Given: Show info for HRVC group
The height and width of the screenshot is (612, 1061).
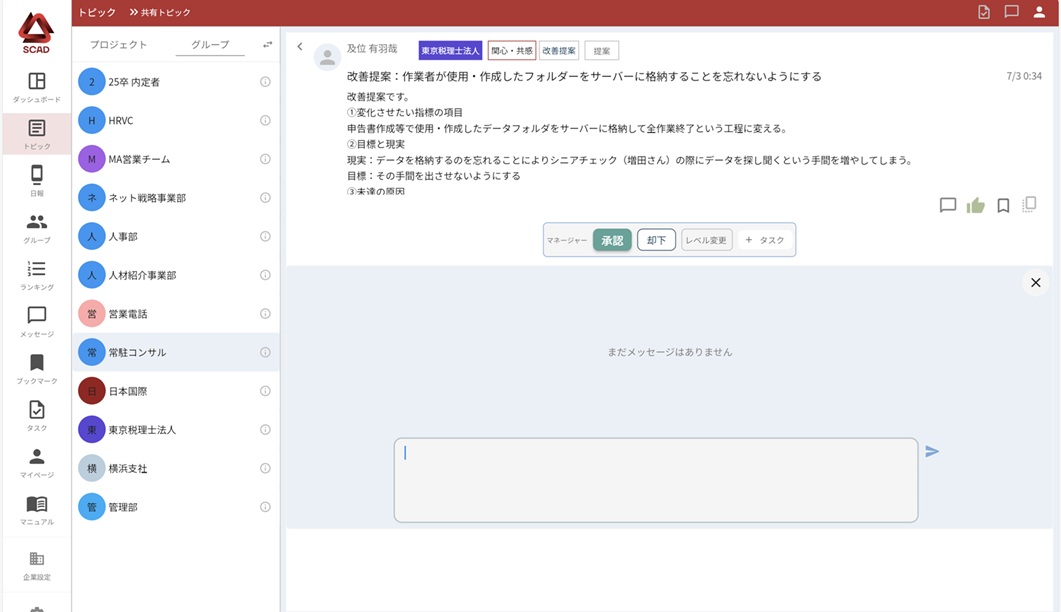Looking at the screenshot, I should pos(265,121).
